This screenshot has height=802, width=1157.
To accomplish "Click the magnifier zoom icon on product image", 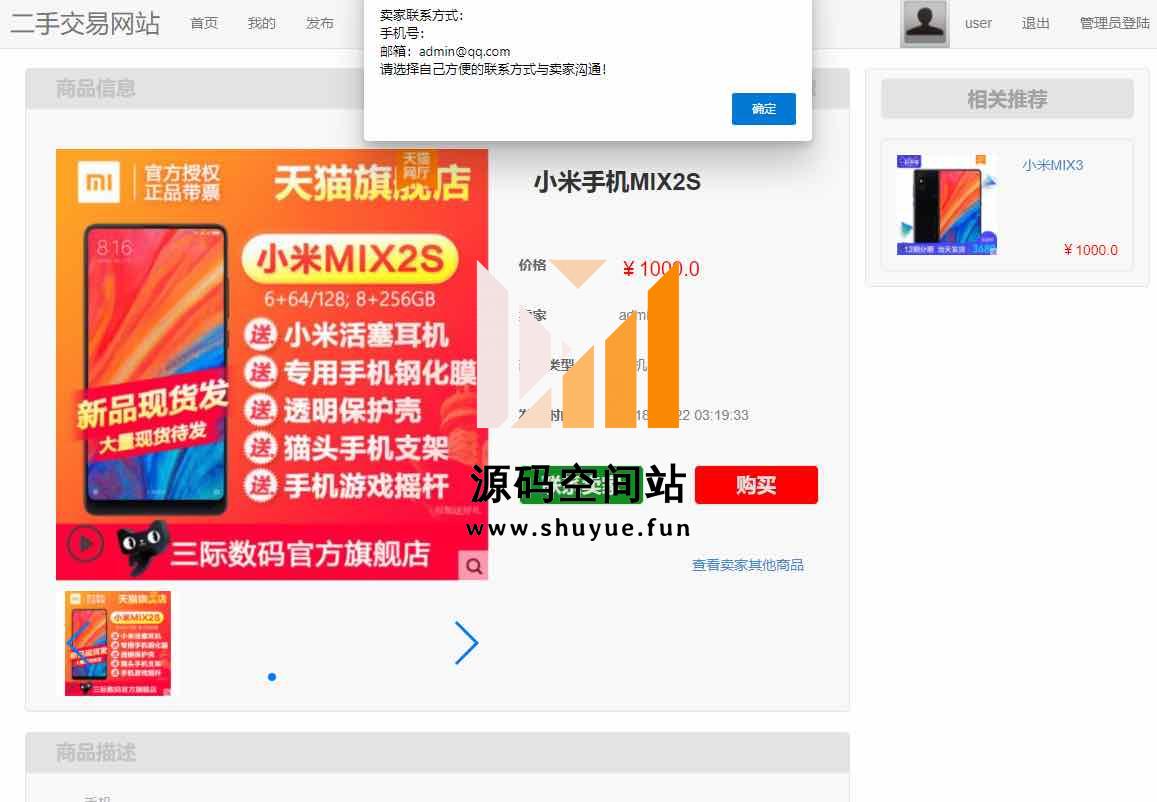I will point(473,566).
